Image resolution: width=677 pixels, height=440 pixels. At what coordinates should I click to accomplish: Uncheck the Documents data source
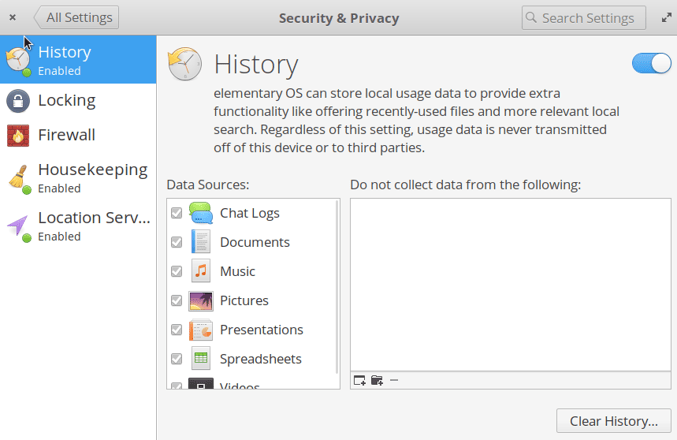point(177,242)
